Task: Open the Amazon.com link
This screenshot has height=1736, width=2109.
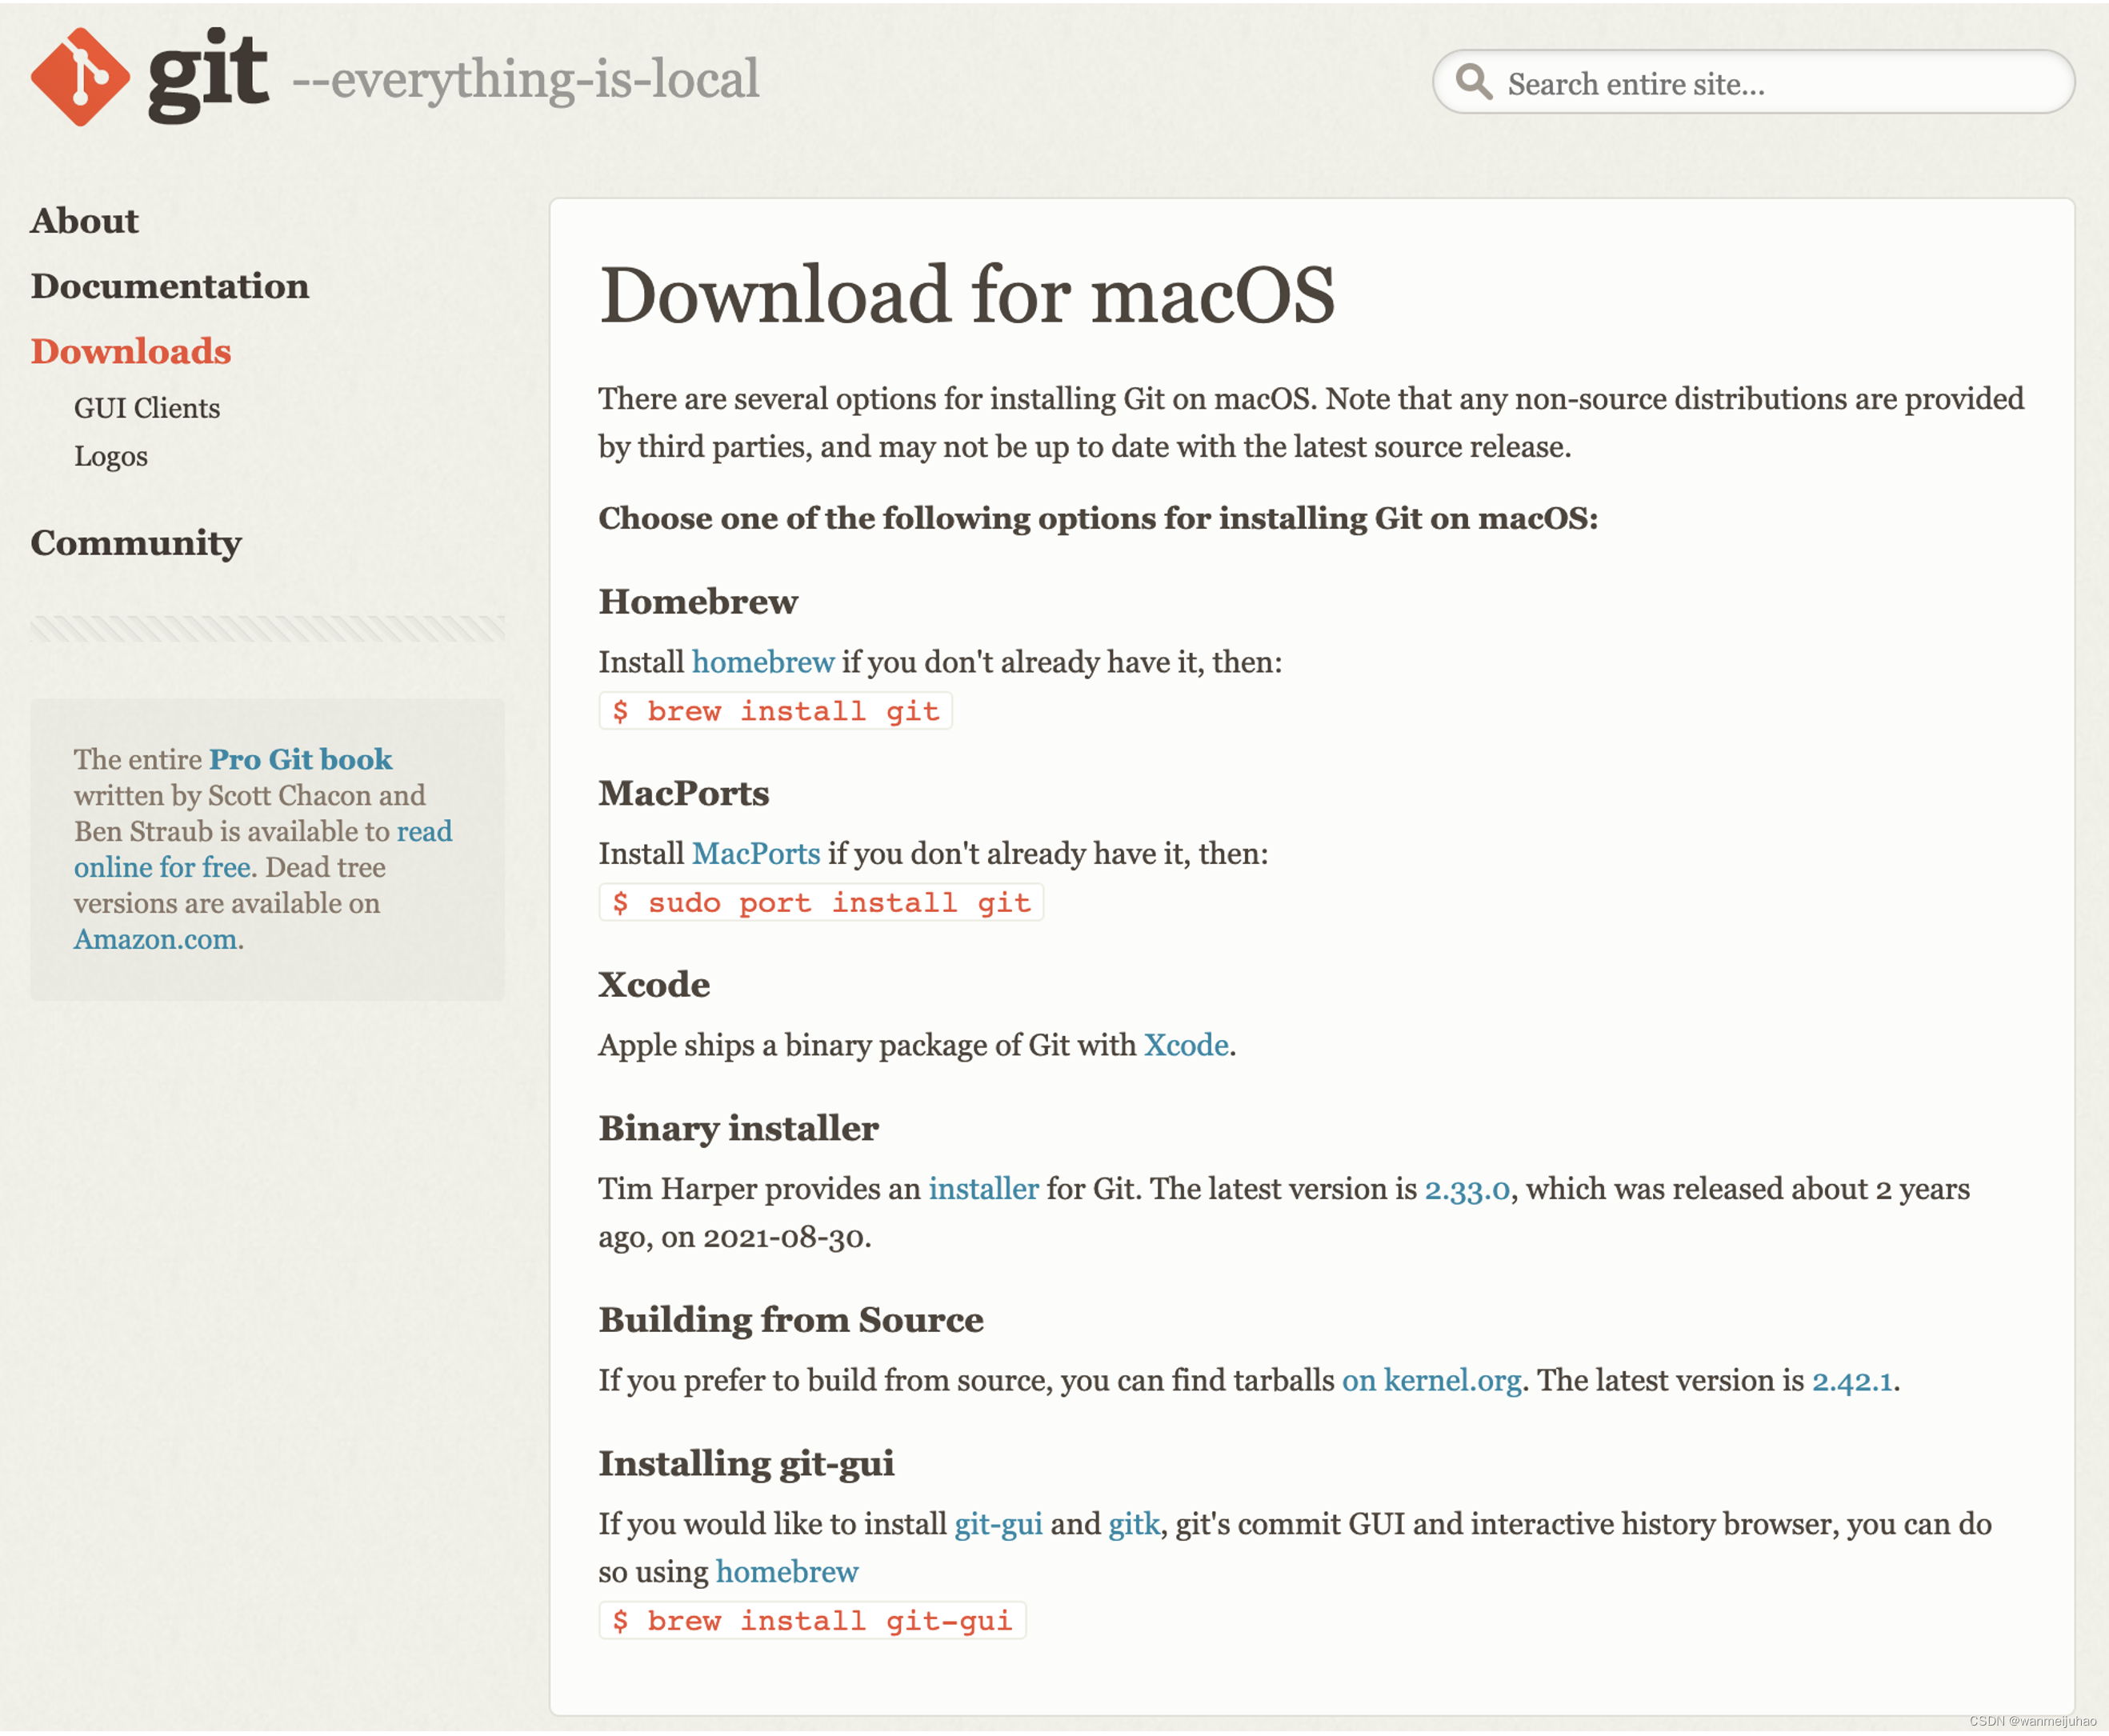Action: point(155,939)
